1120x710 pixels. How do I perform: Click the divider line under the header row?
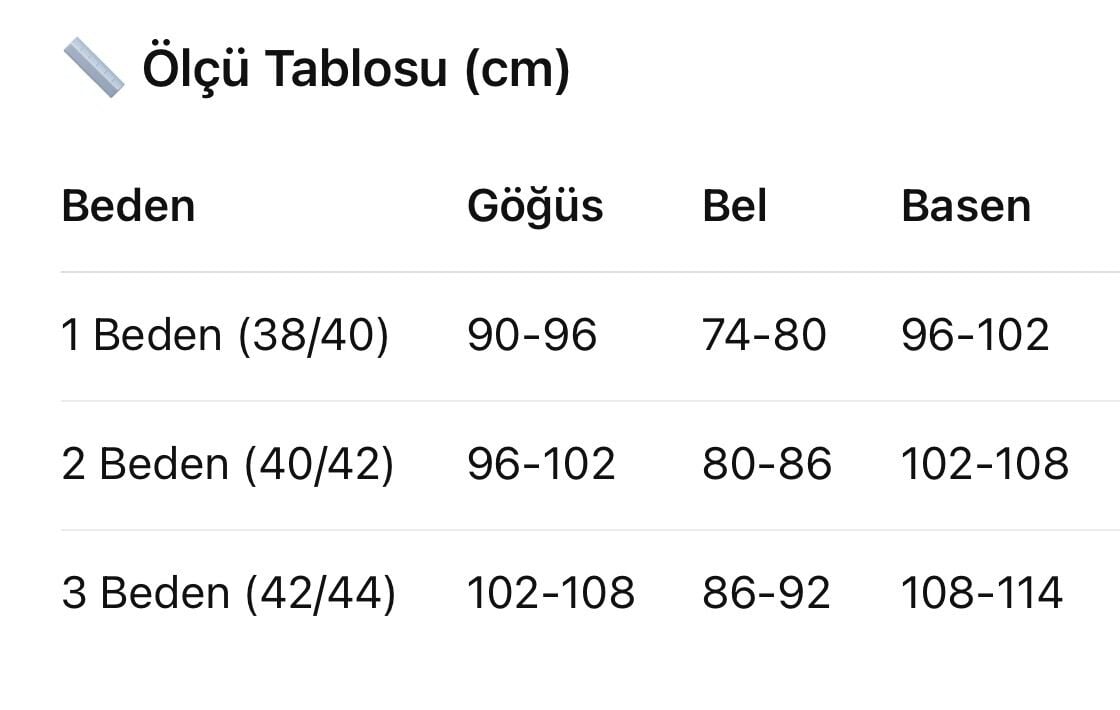click(x=590, y=272)
